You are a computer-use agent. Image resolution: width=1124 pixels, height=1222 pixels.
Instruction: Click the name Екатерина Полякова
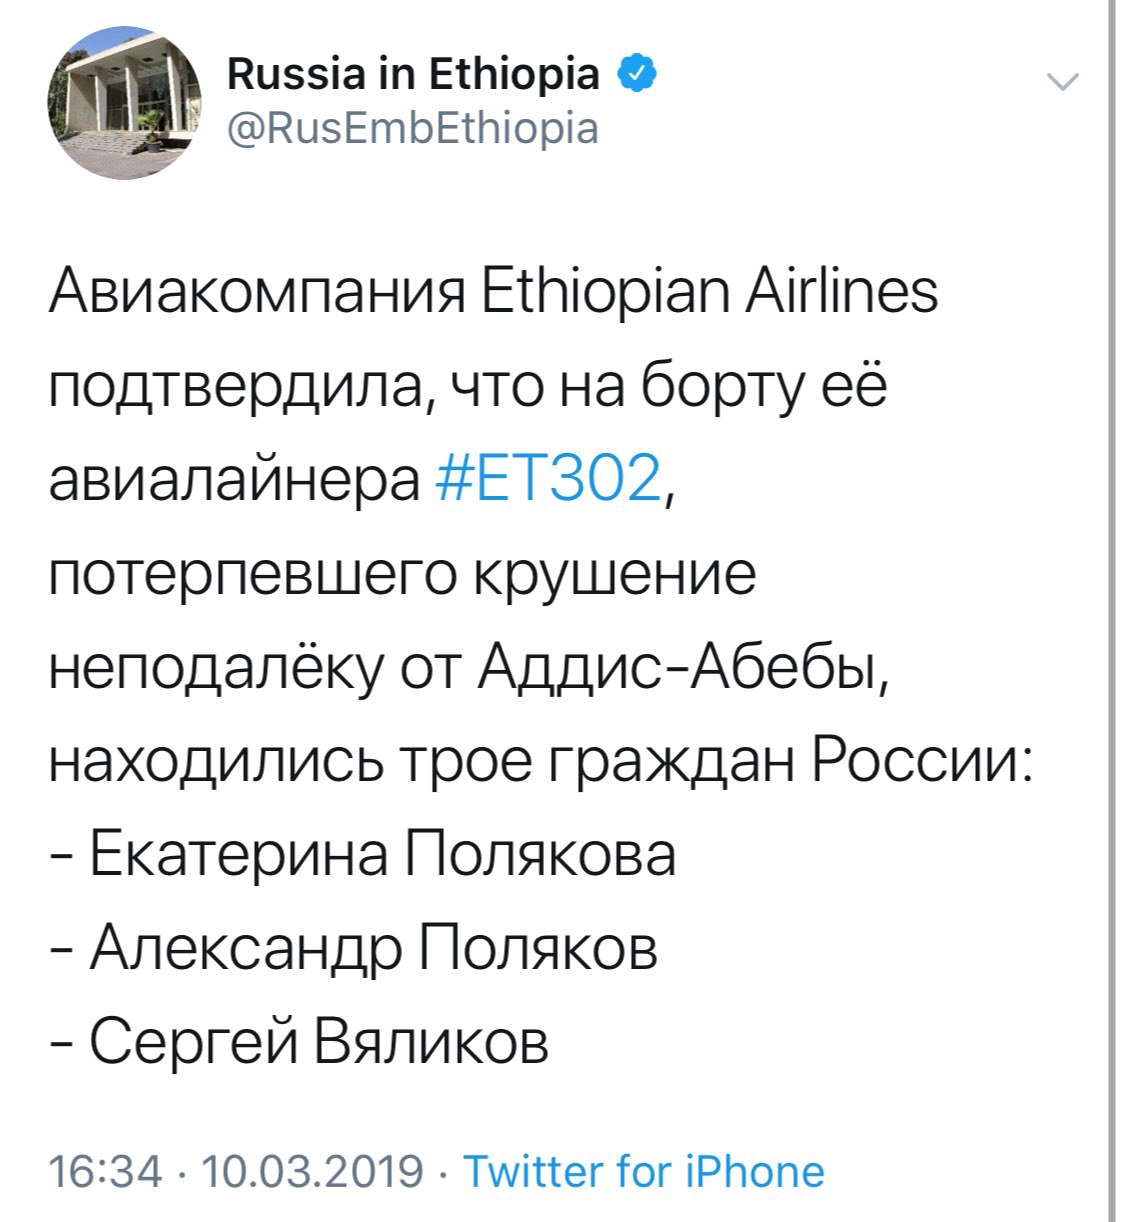382,857
